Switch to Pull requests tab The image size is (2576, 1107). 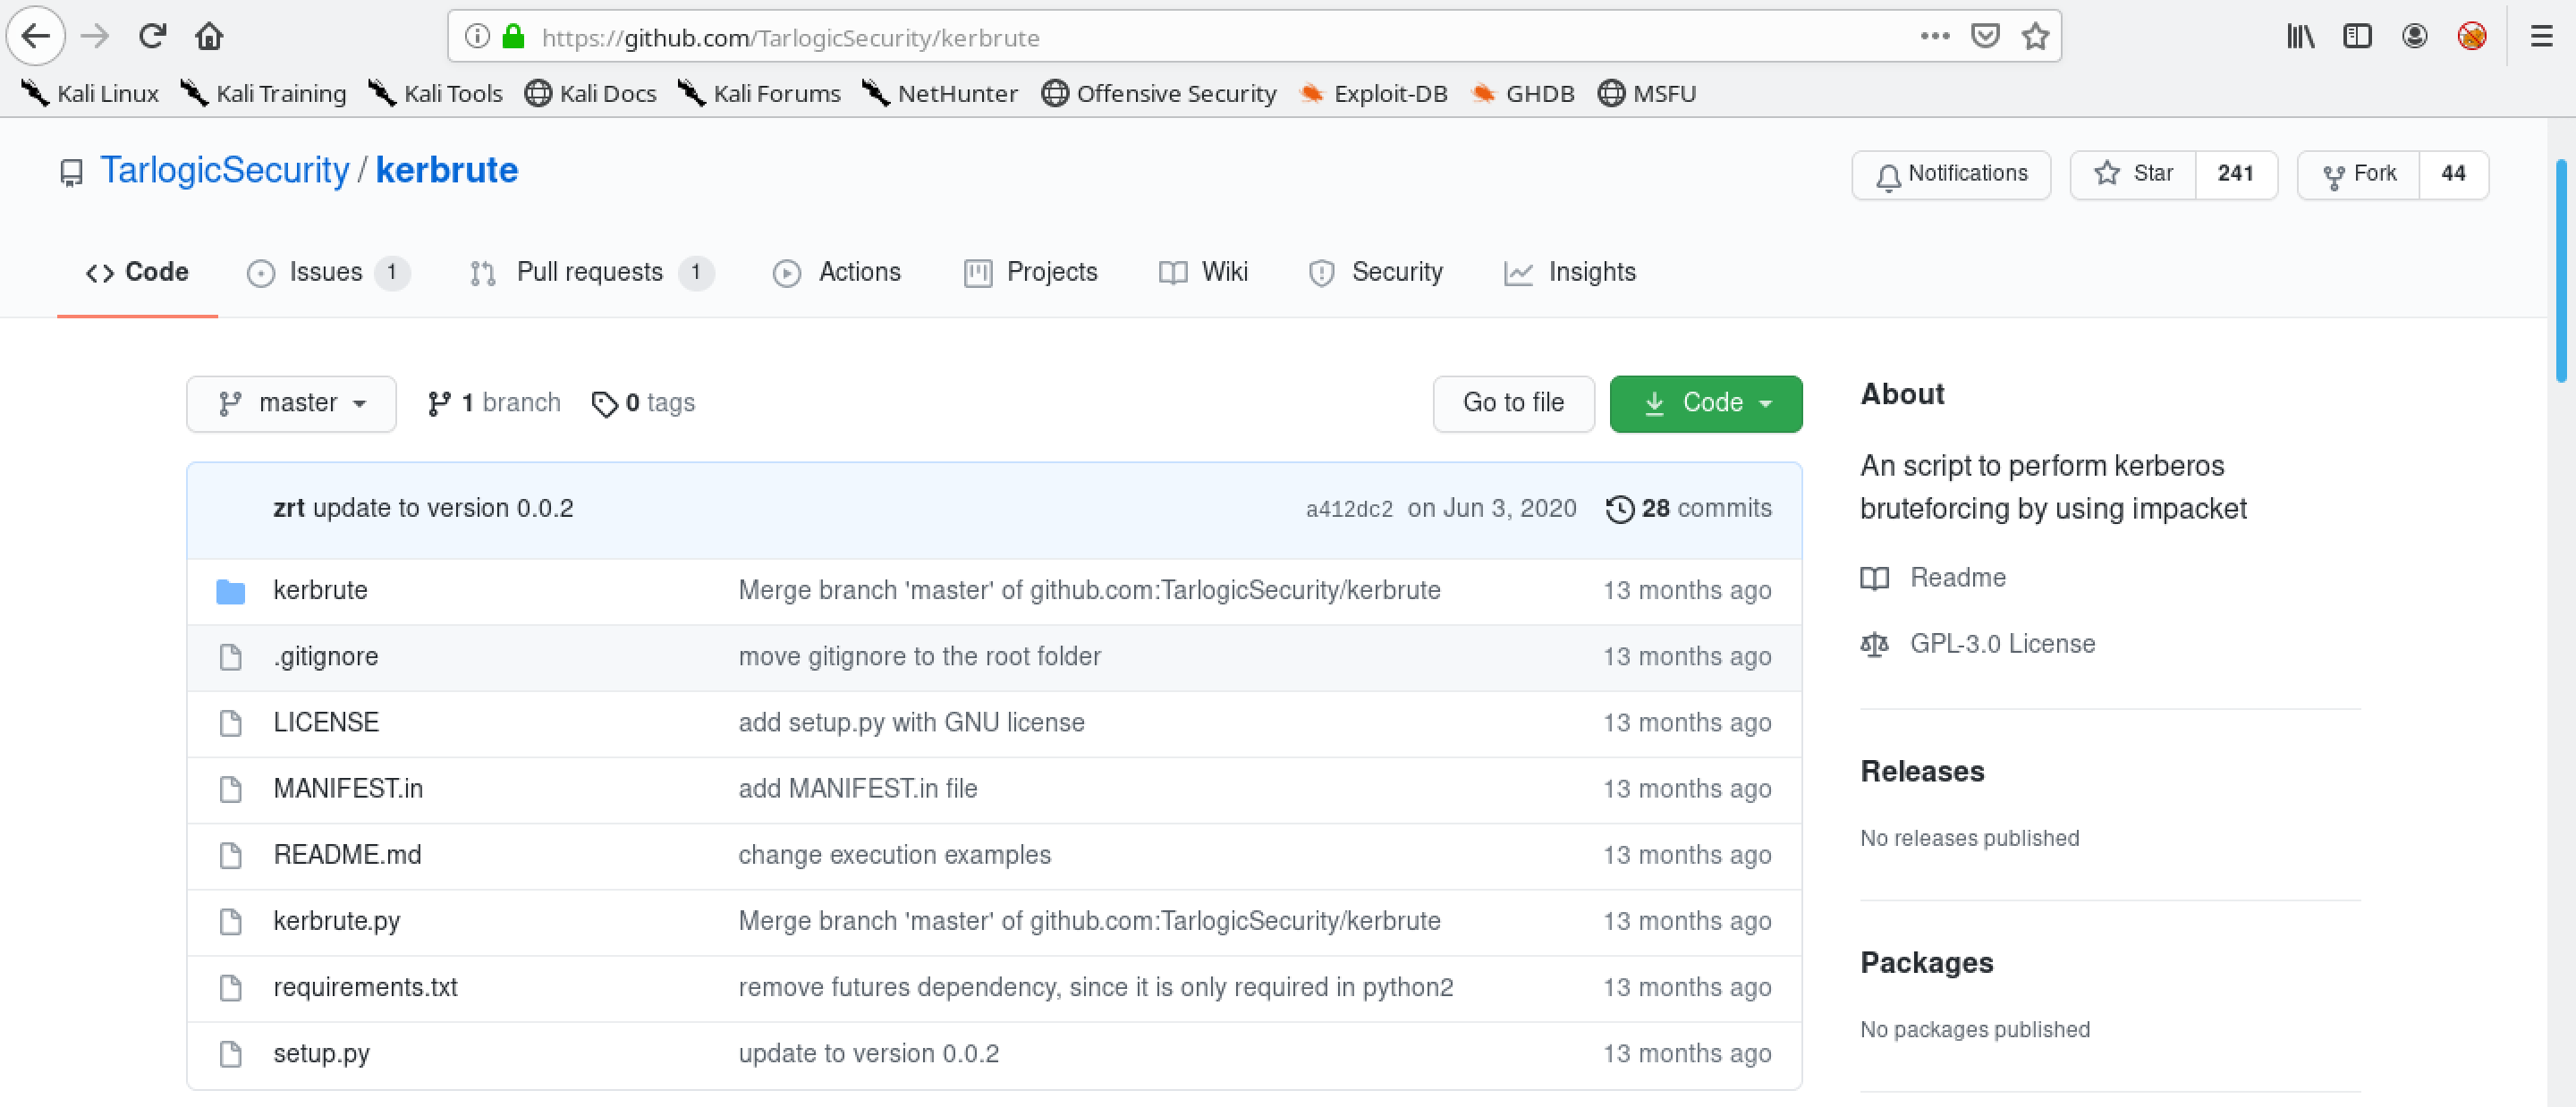pyautogui.click(x=591, y=272)
